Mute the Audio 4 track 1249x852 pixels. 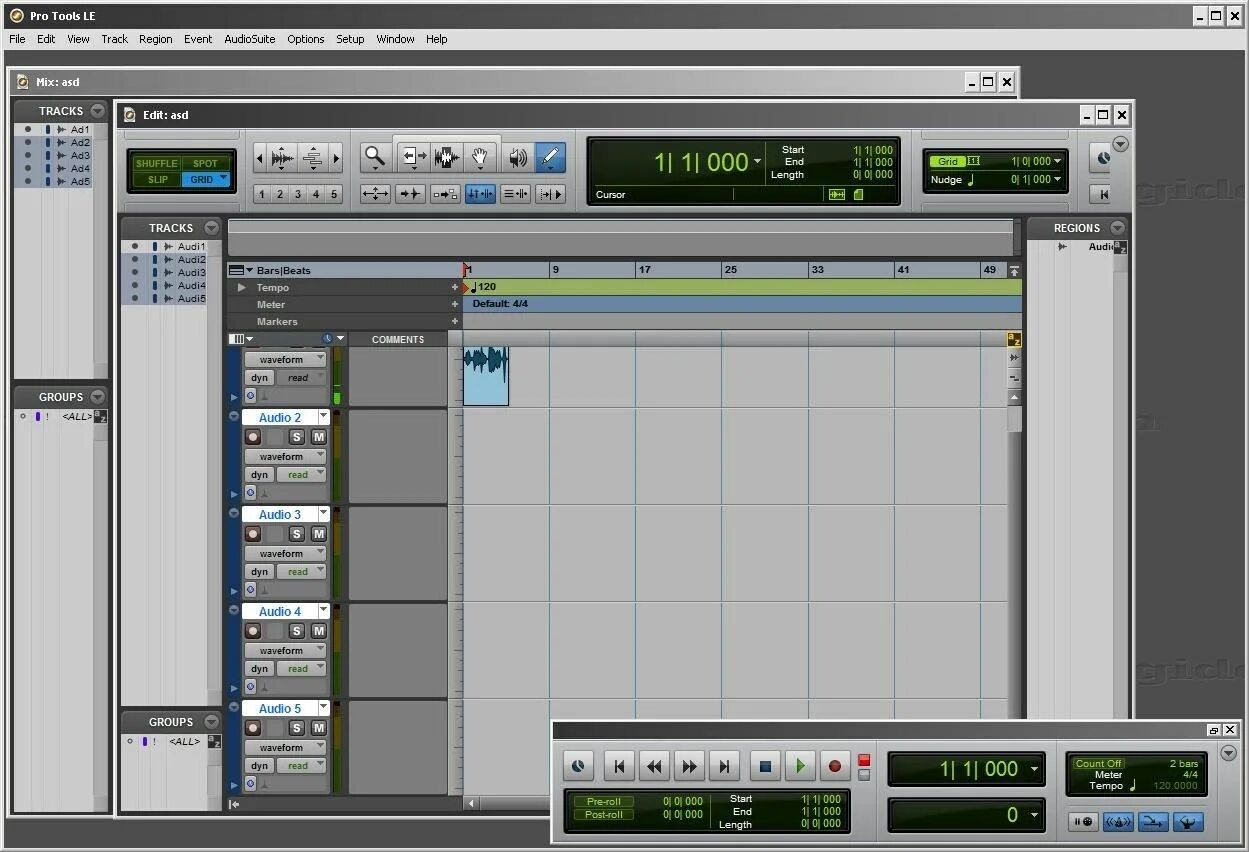coord(319,631)
